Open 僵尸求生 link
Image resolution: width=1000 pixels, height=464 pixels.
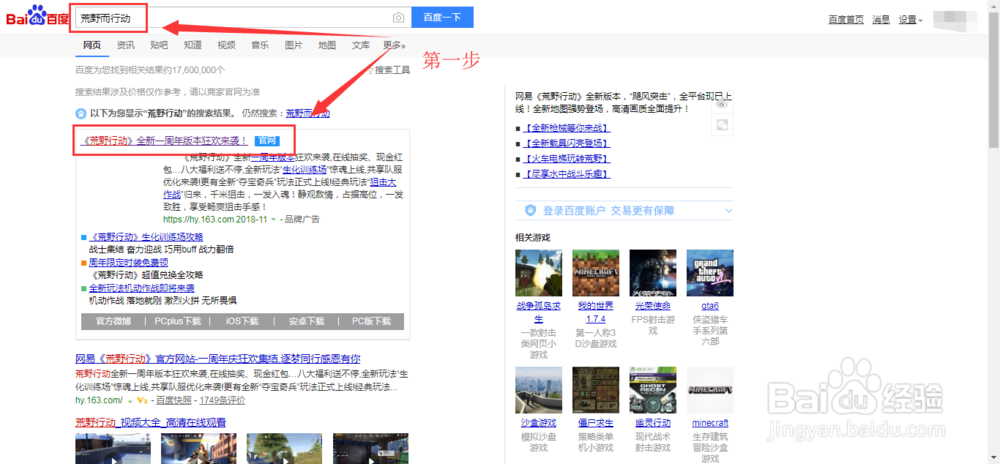click(596, 423)
